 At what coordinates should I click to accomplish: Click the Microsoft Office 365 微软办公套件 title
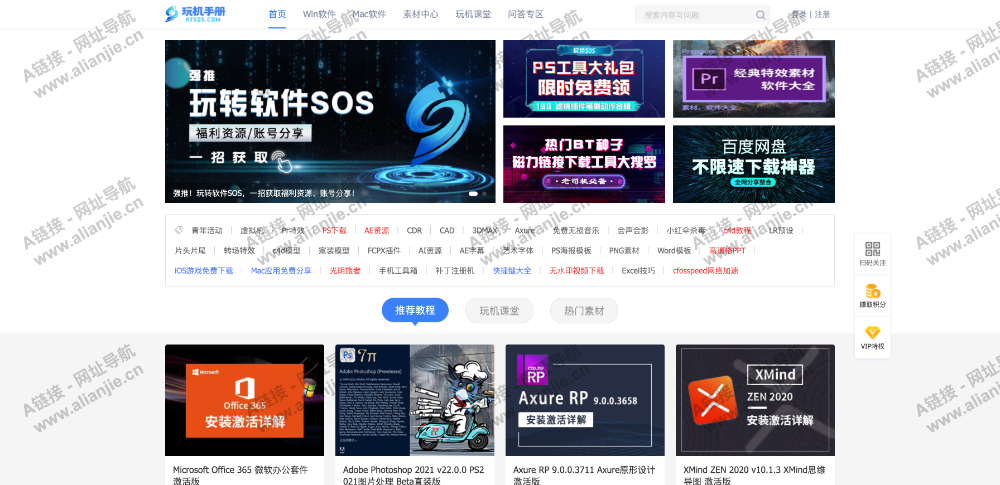240,475
